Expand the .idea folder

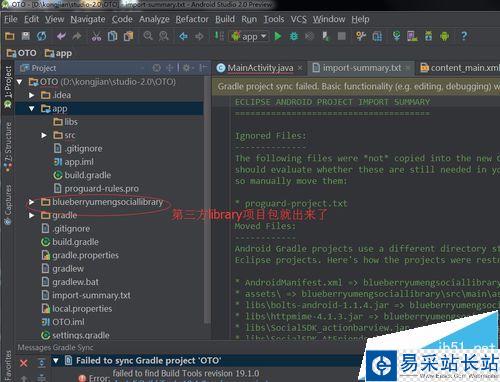31,95
